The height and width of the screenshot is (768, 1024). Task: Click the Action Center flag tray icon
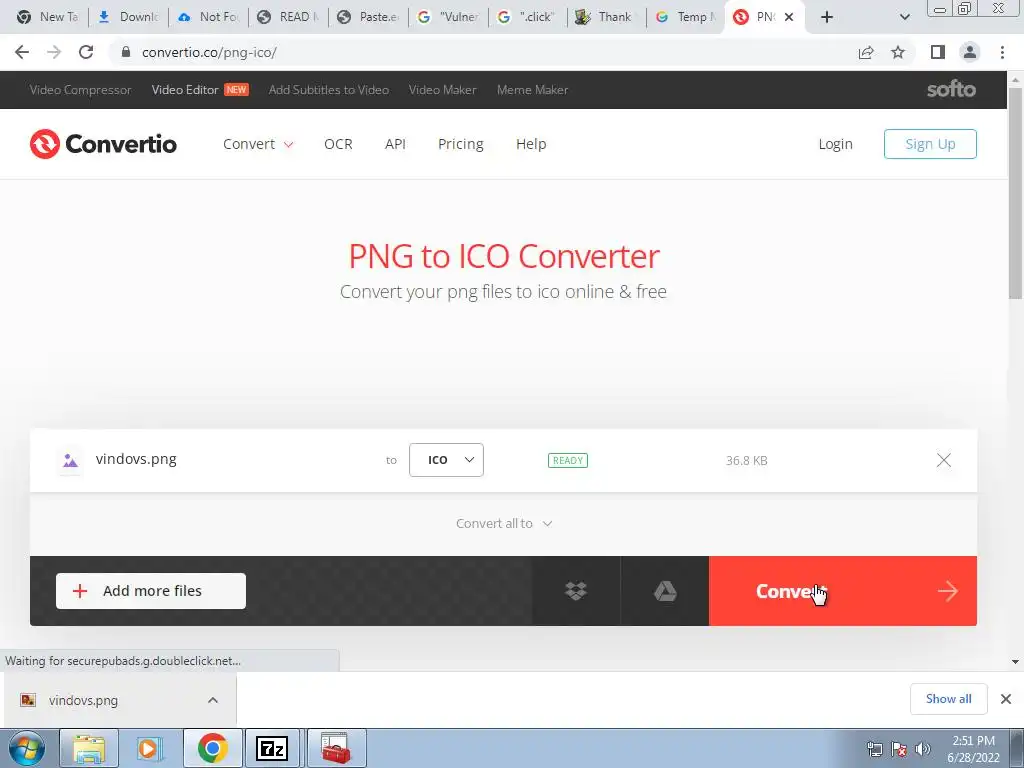(x=899, y=749)
